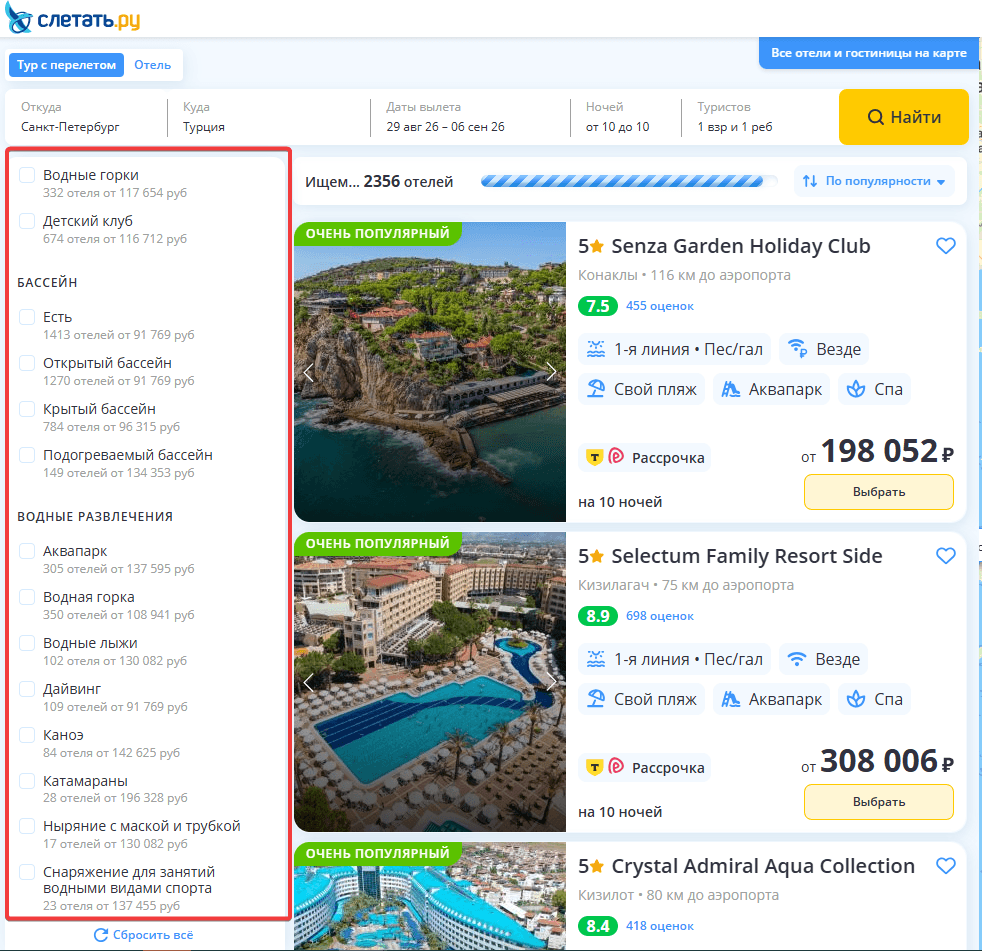Open the Selectum Family Resort Side photo
982x951 pixels.
(430, 682)
